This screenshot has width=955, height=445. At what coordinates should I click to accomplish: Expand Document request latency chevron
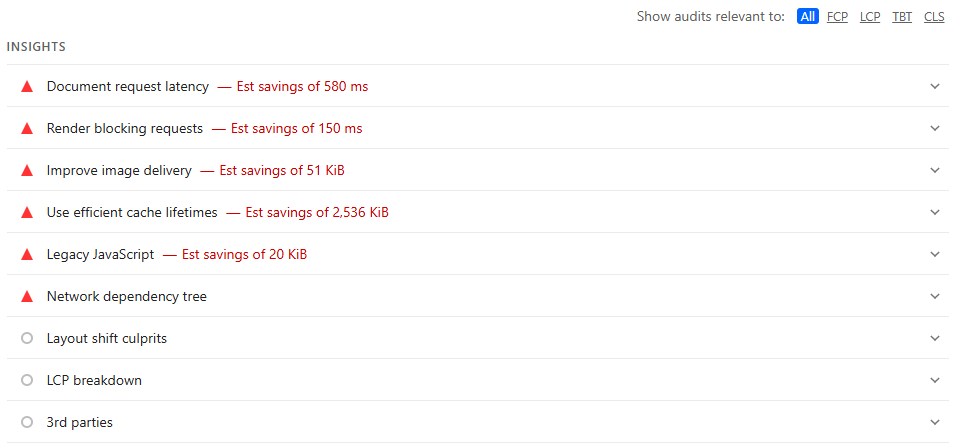(935, 87)
